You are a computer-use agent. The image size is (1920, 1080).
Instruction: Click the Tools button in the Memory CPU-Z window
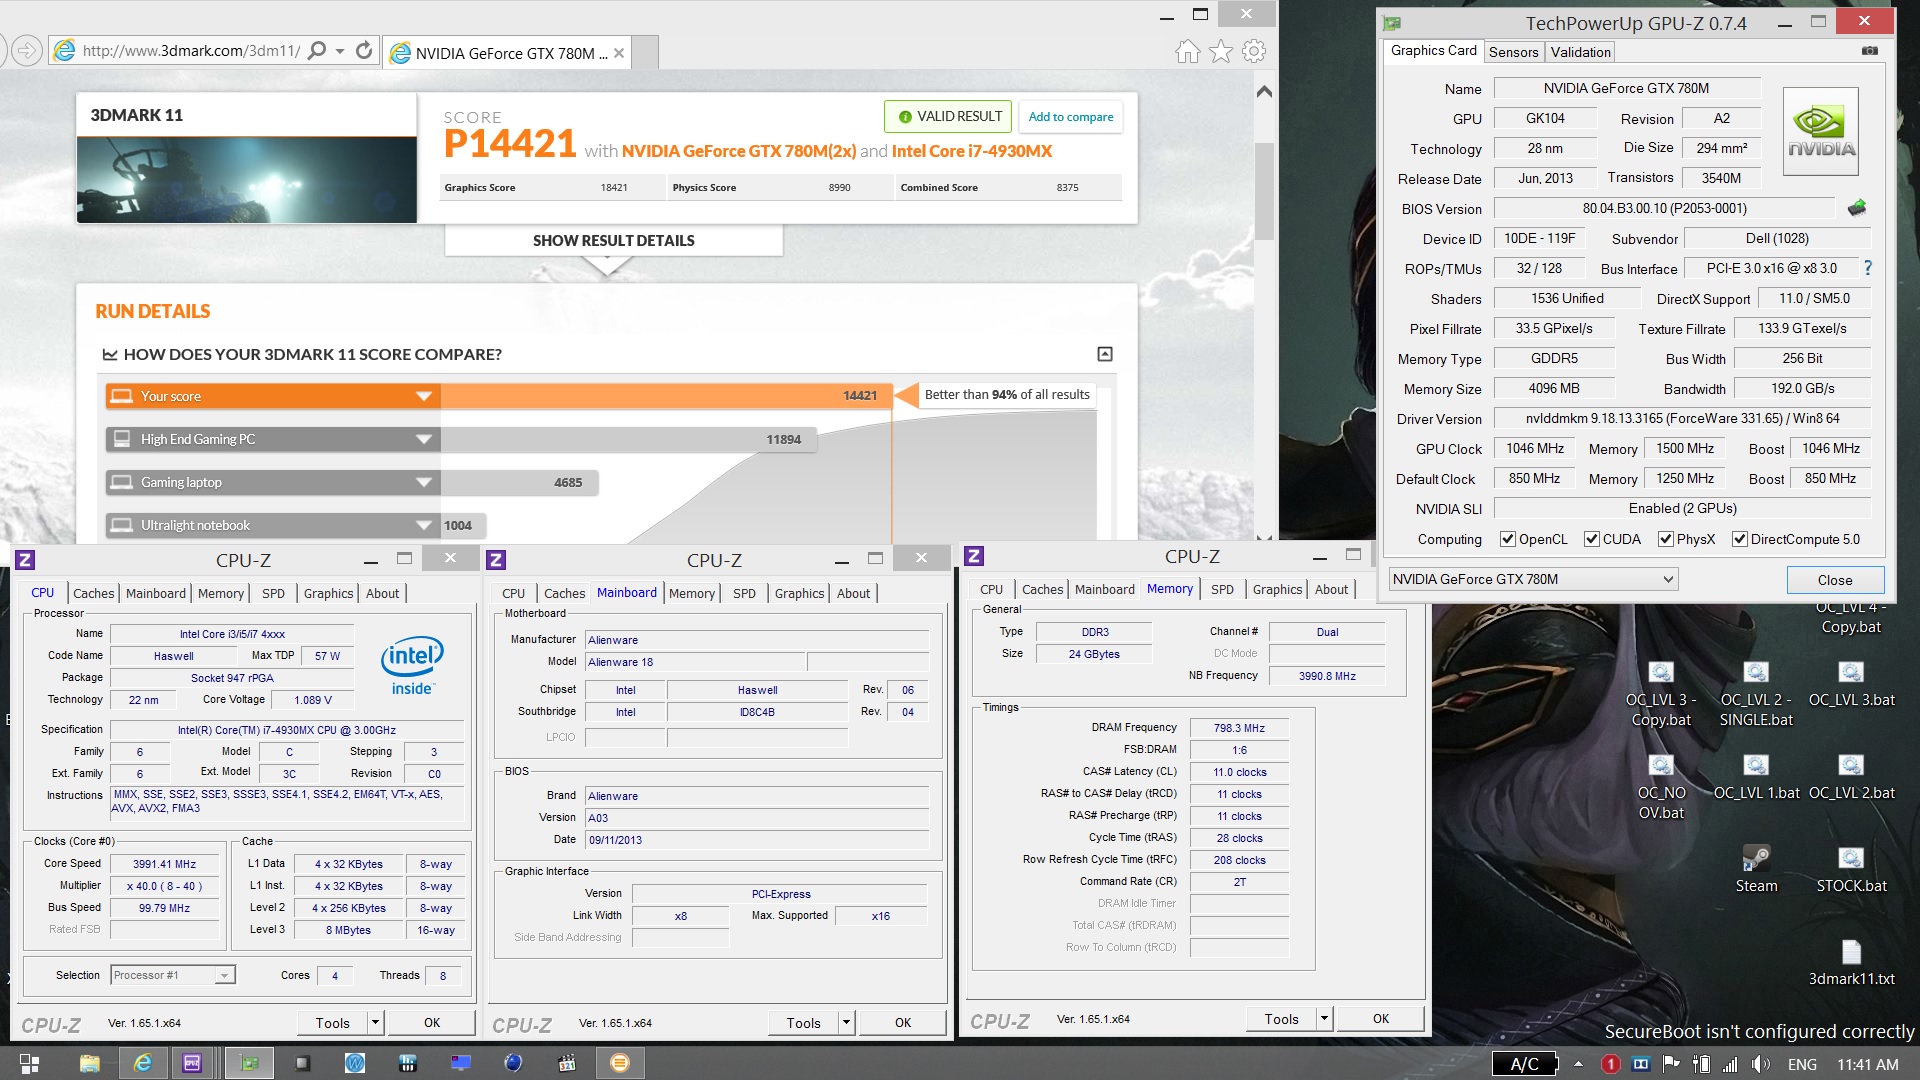click(1281, 1018)
